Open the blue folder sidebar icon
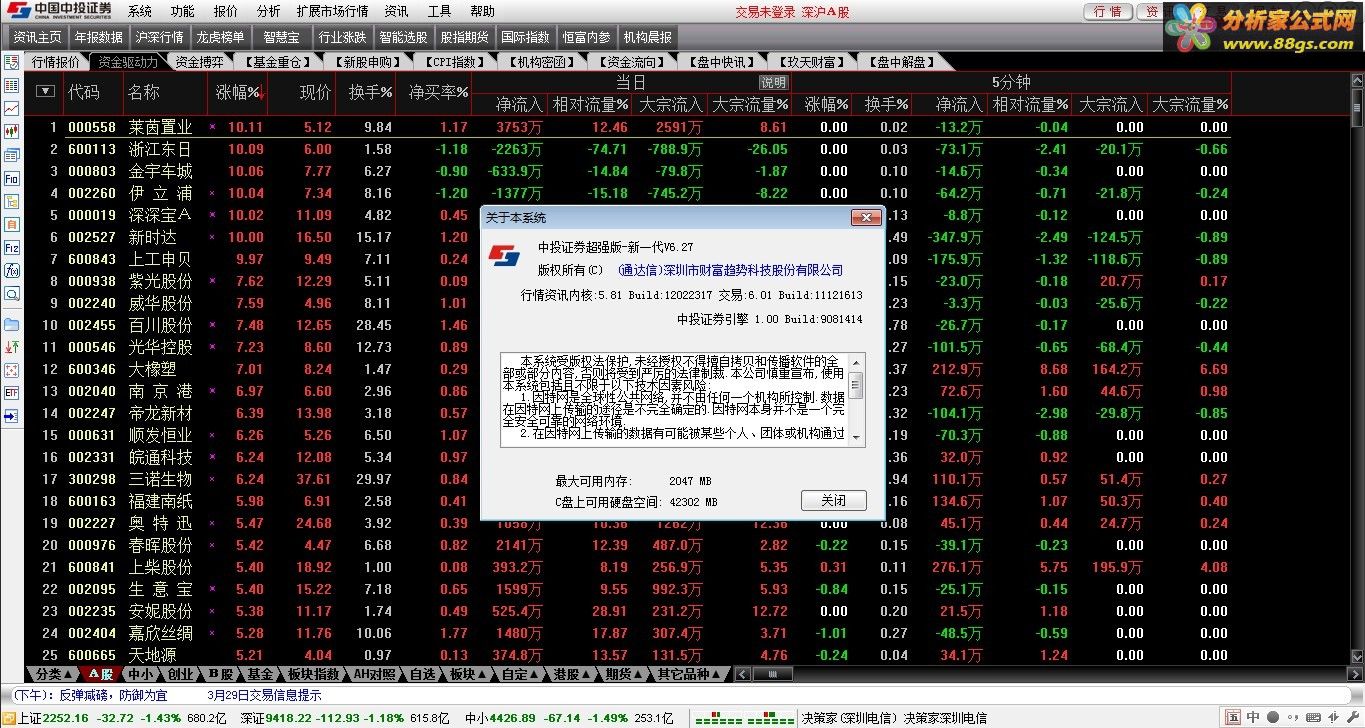 tap(12, 324)
